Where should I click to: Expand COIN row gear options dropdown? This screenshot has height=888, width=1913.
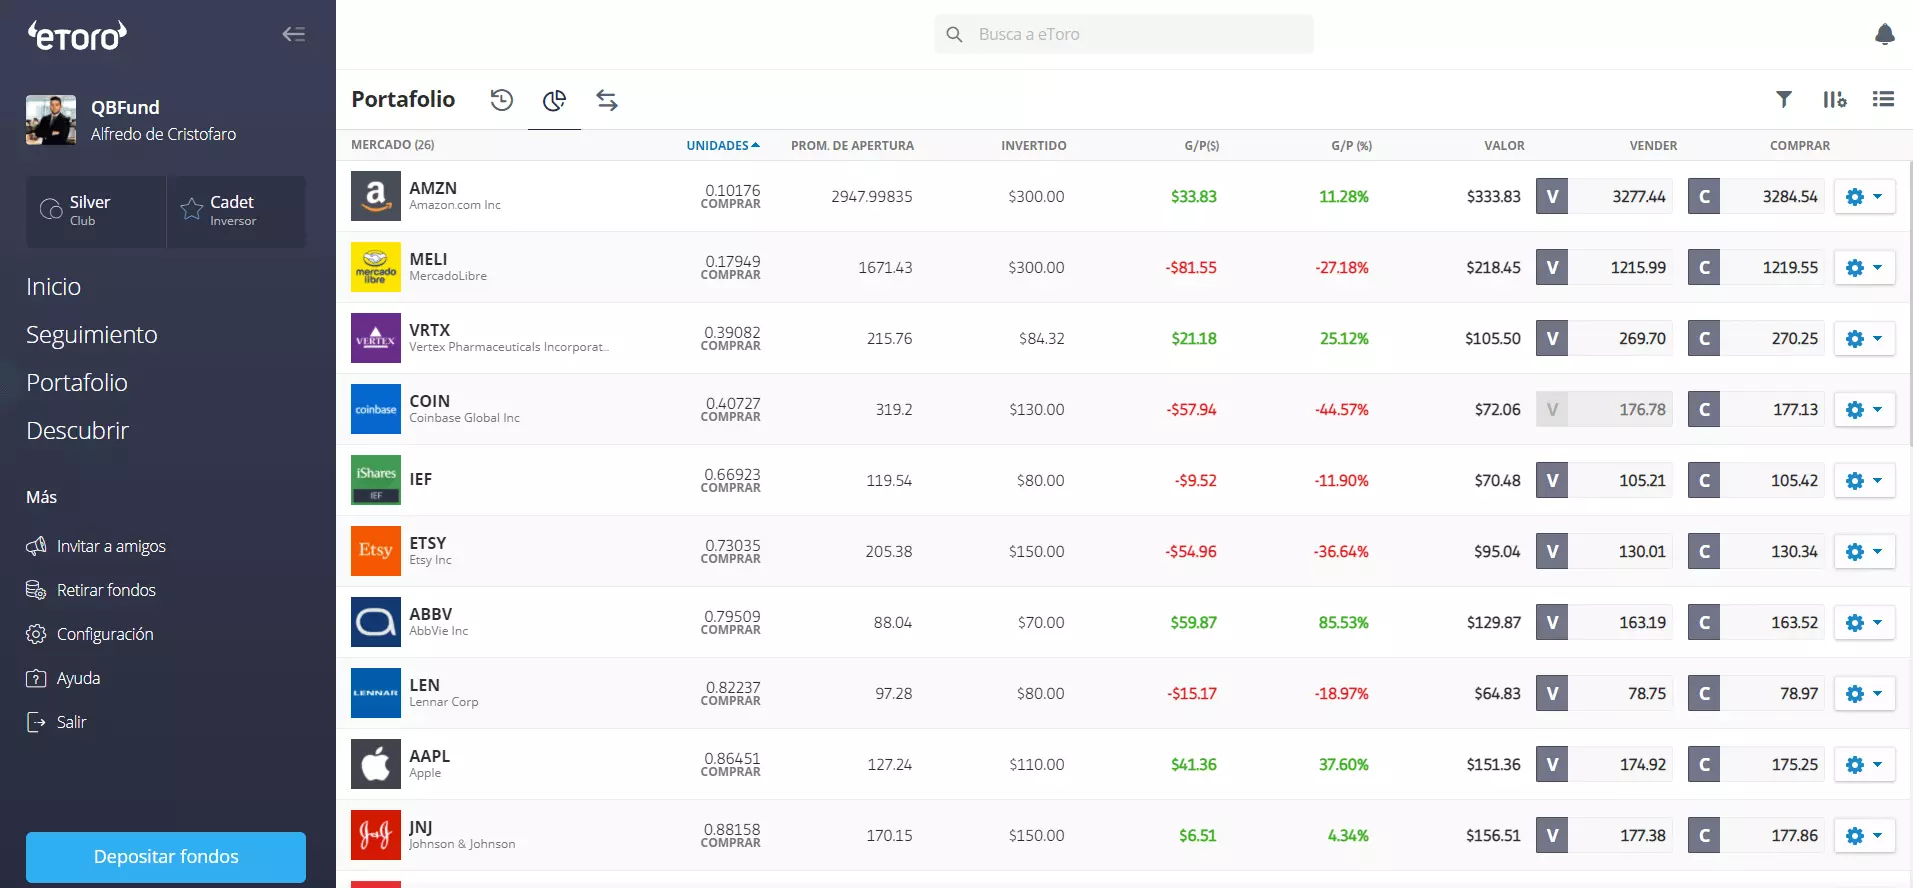1864,409
